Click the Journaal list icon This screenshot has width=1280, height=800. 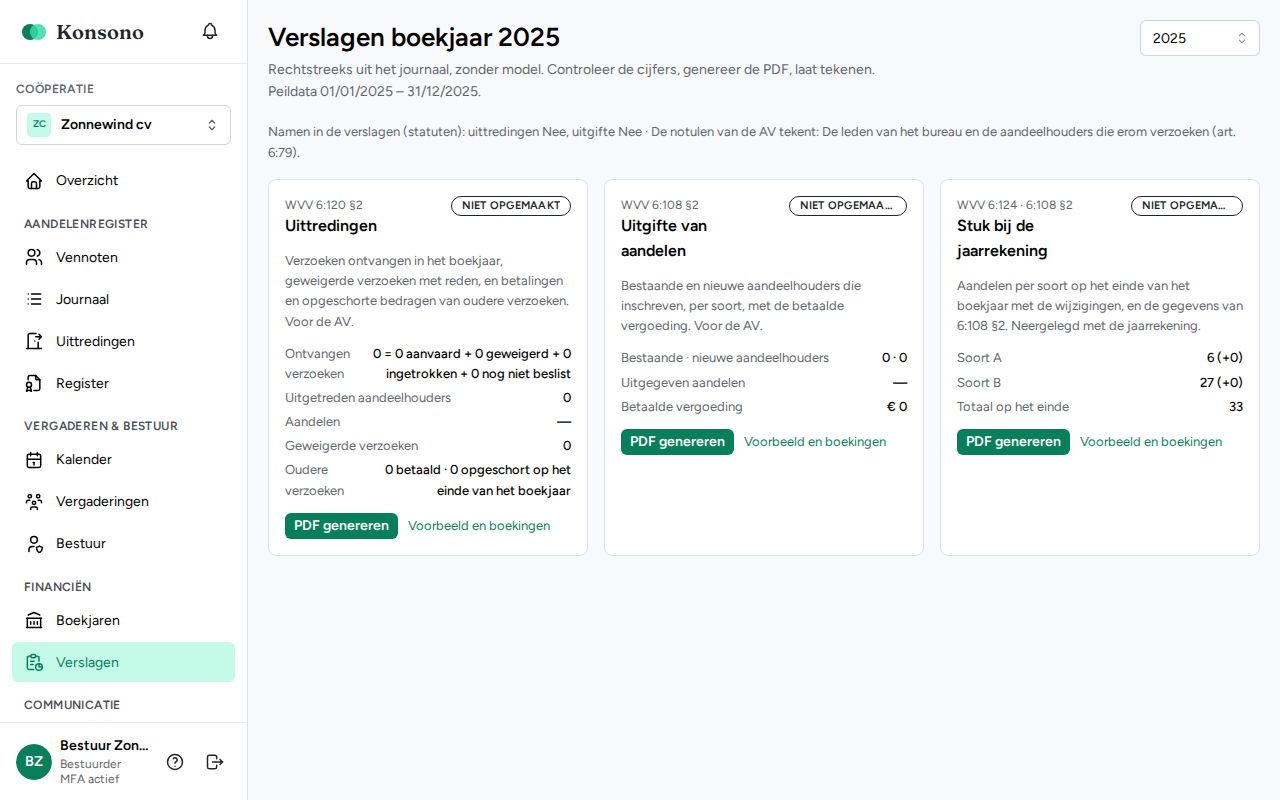[34, 300]
